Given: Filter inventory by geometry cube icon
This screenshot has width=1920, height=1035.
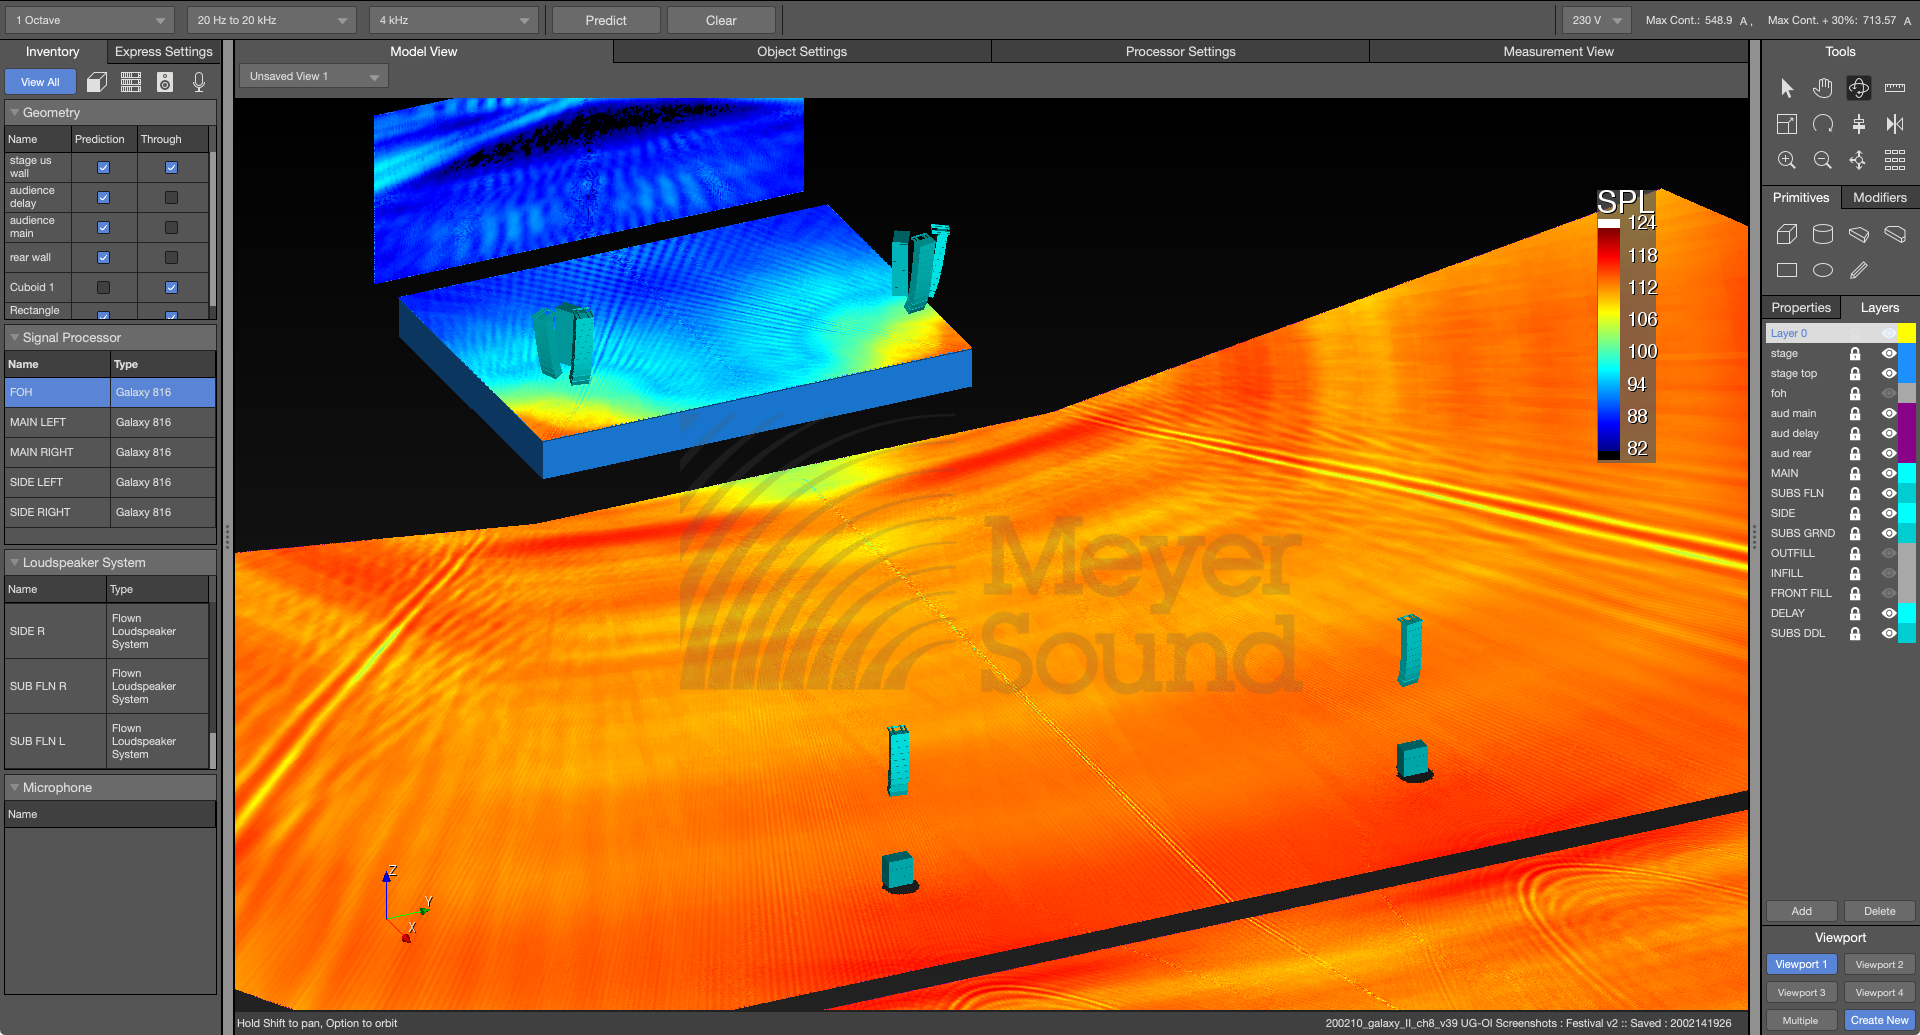Looking at the screenshot, I should click(97, 82).
